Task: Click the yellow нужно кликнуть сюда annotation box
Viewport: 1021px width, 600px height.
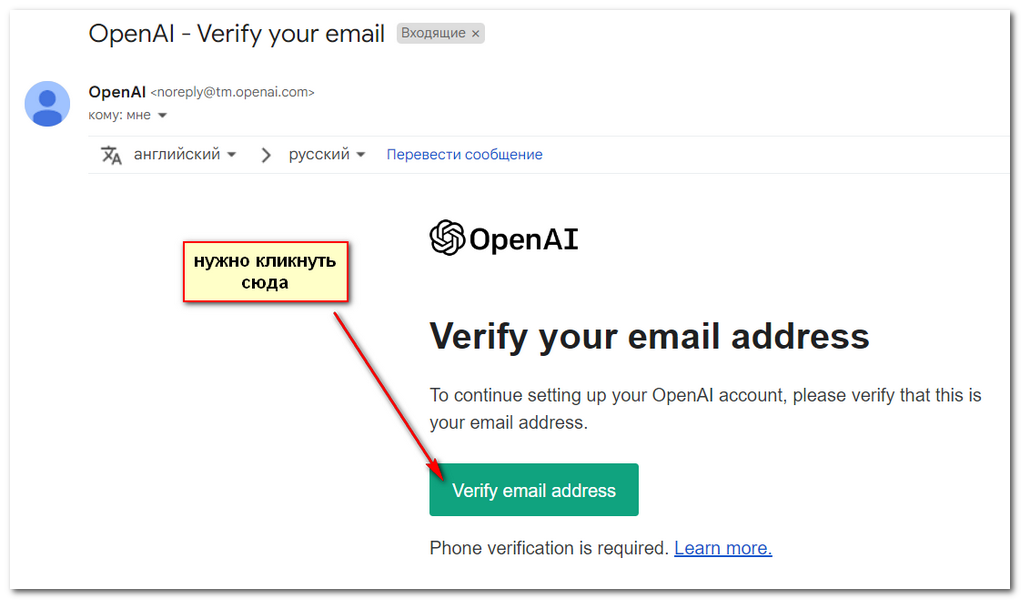Action: 265,272
